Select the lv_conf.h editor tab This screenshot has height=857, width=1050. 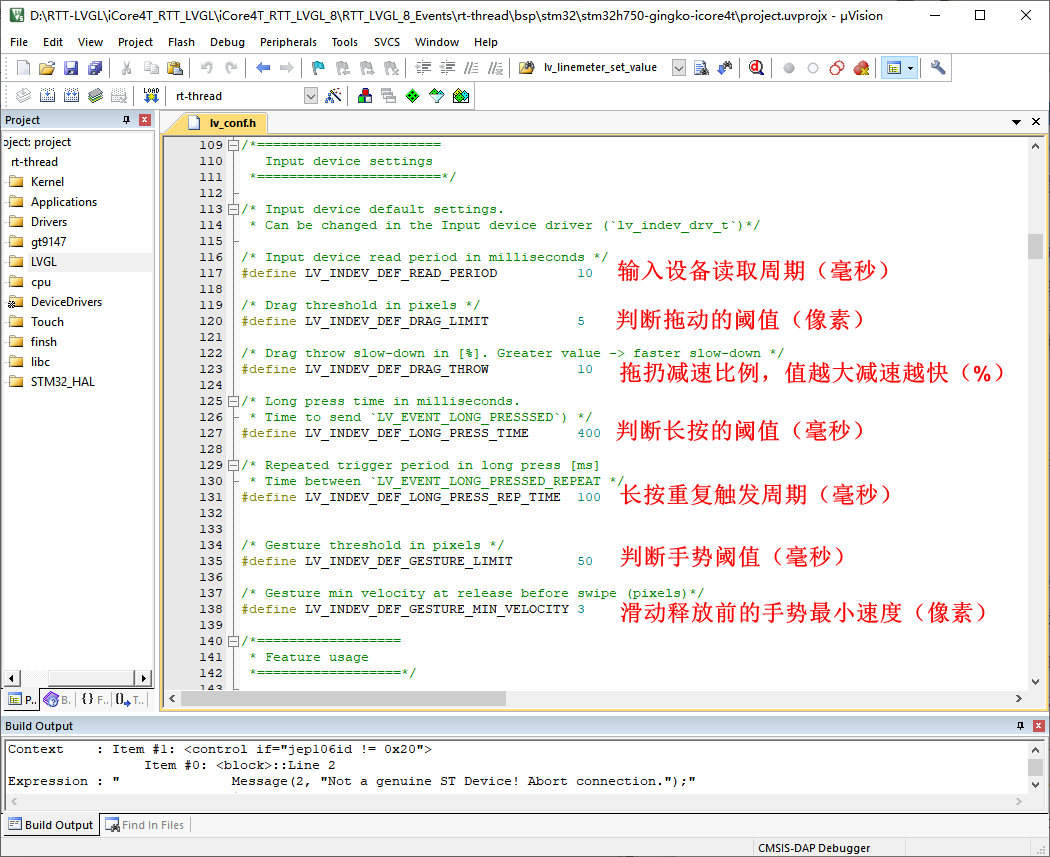pos(232,124)
